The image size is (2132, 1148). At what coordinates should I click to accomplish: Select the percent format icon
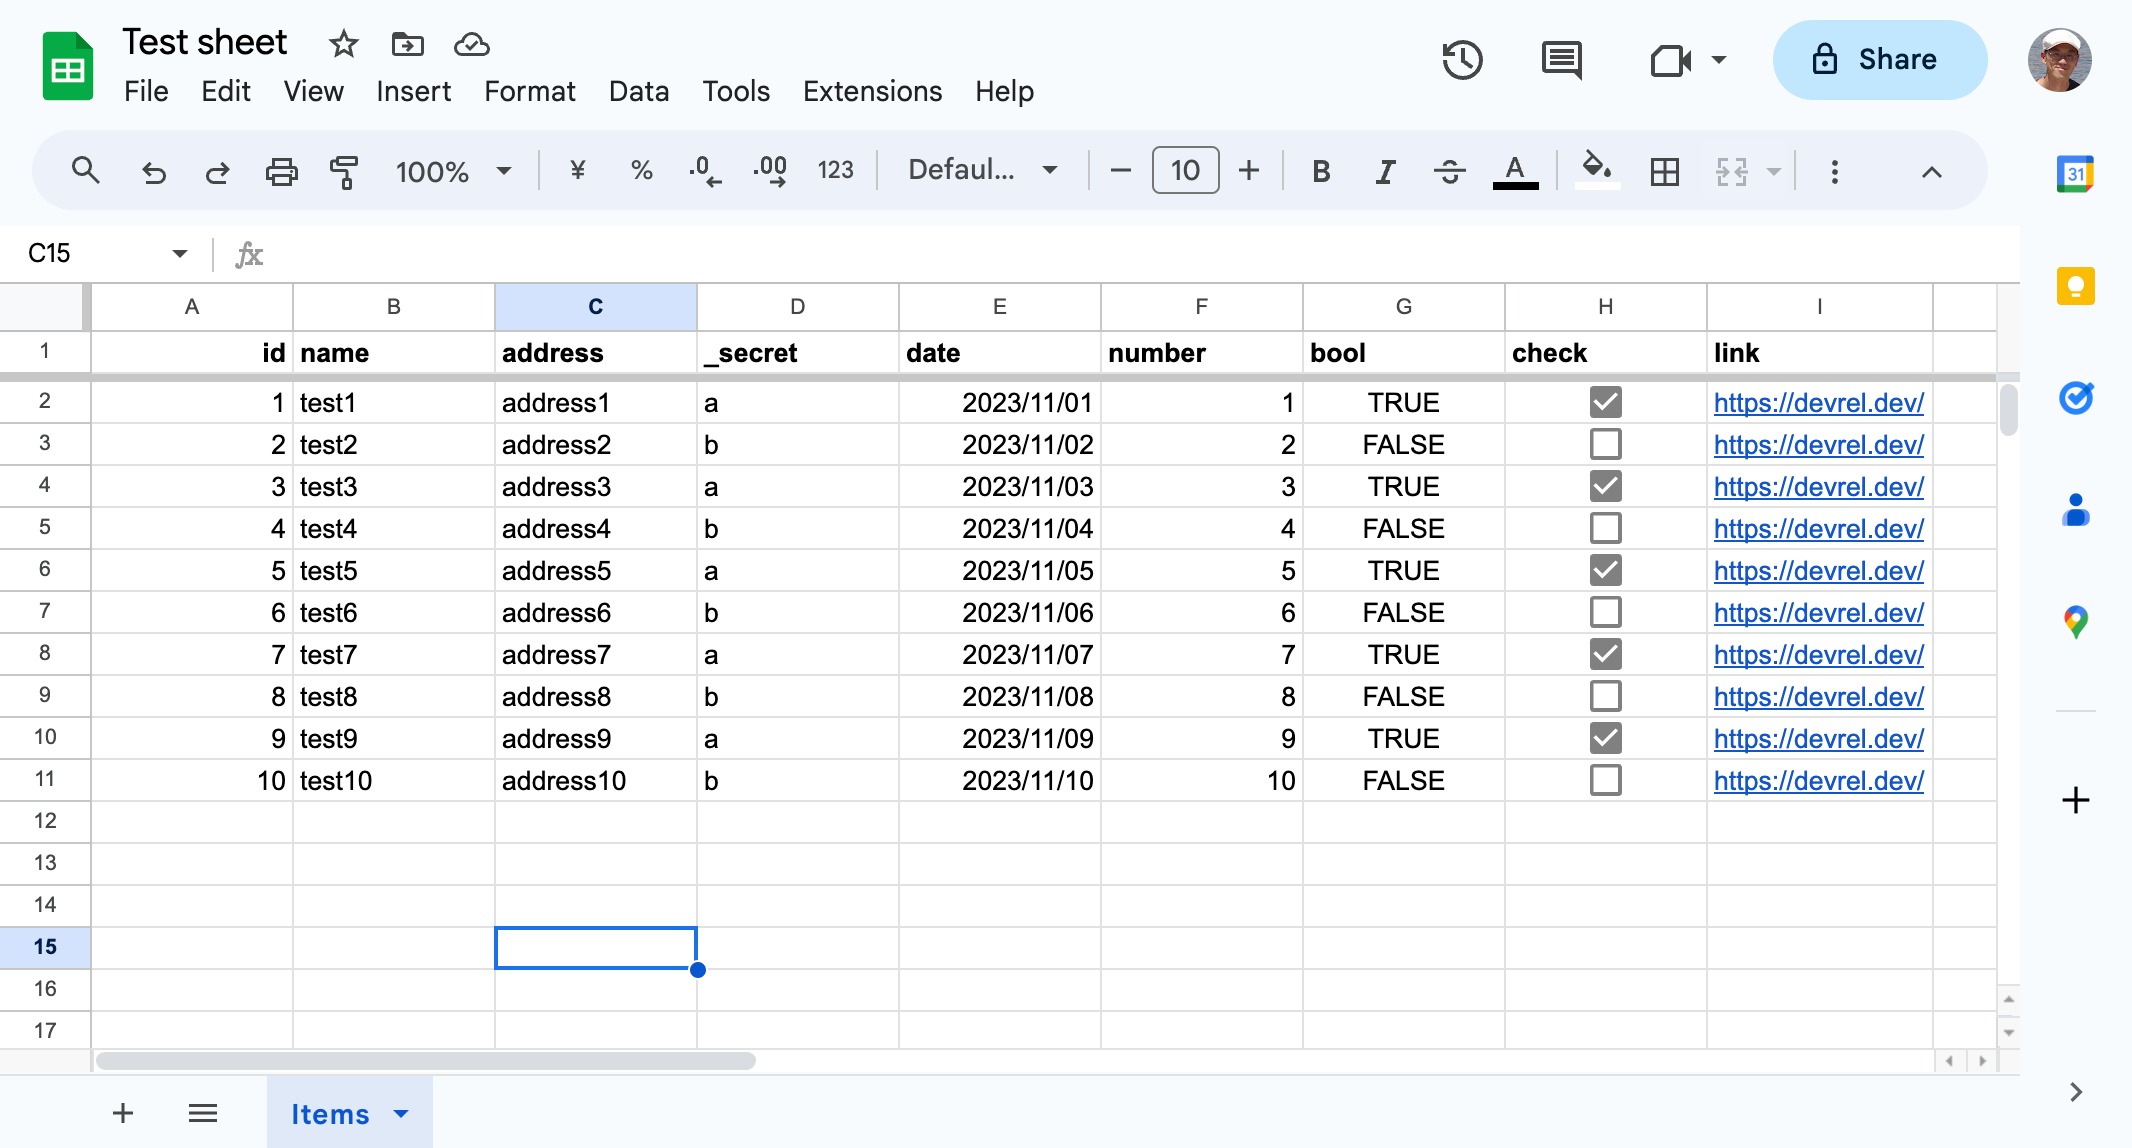coord(641,170)
